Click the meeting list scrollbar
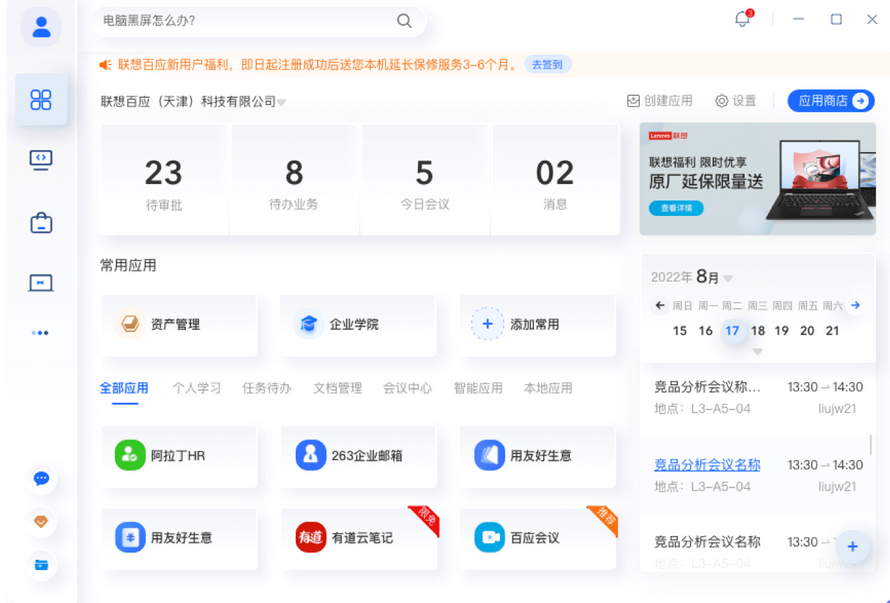Image resolution: width=890 pixels, height=603 pixels. click(871, 446)
